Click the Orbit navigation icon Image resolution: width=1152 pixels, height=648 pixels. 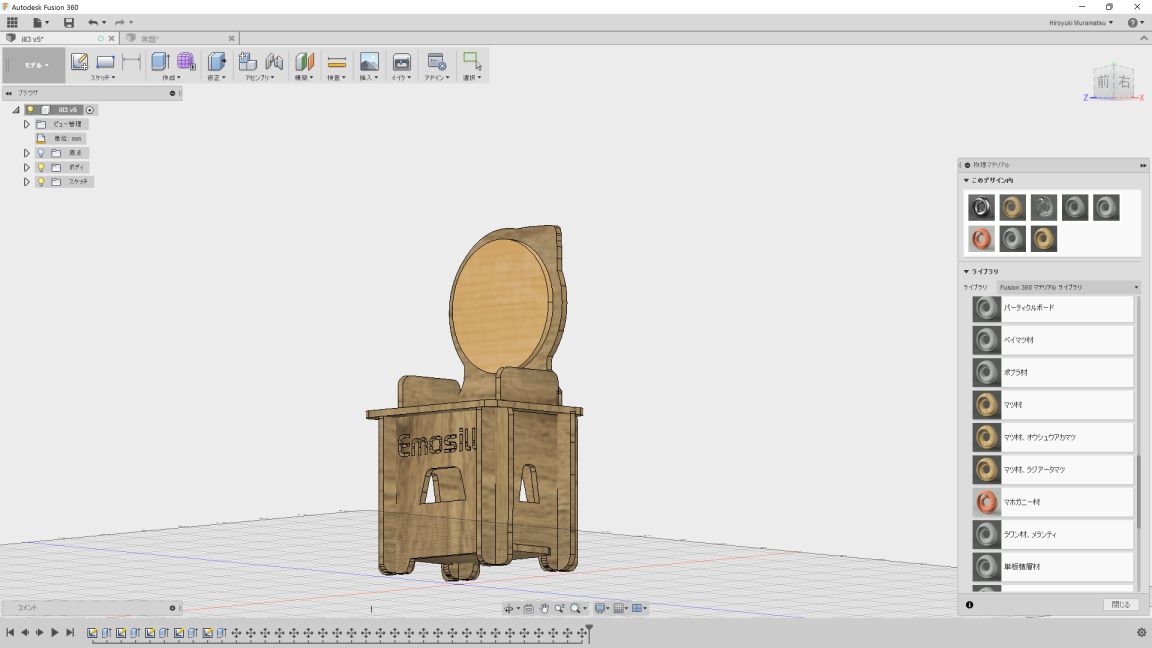[508, 608]
